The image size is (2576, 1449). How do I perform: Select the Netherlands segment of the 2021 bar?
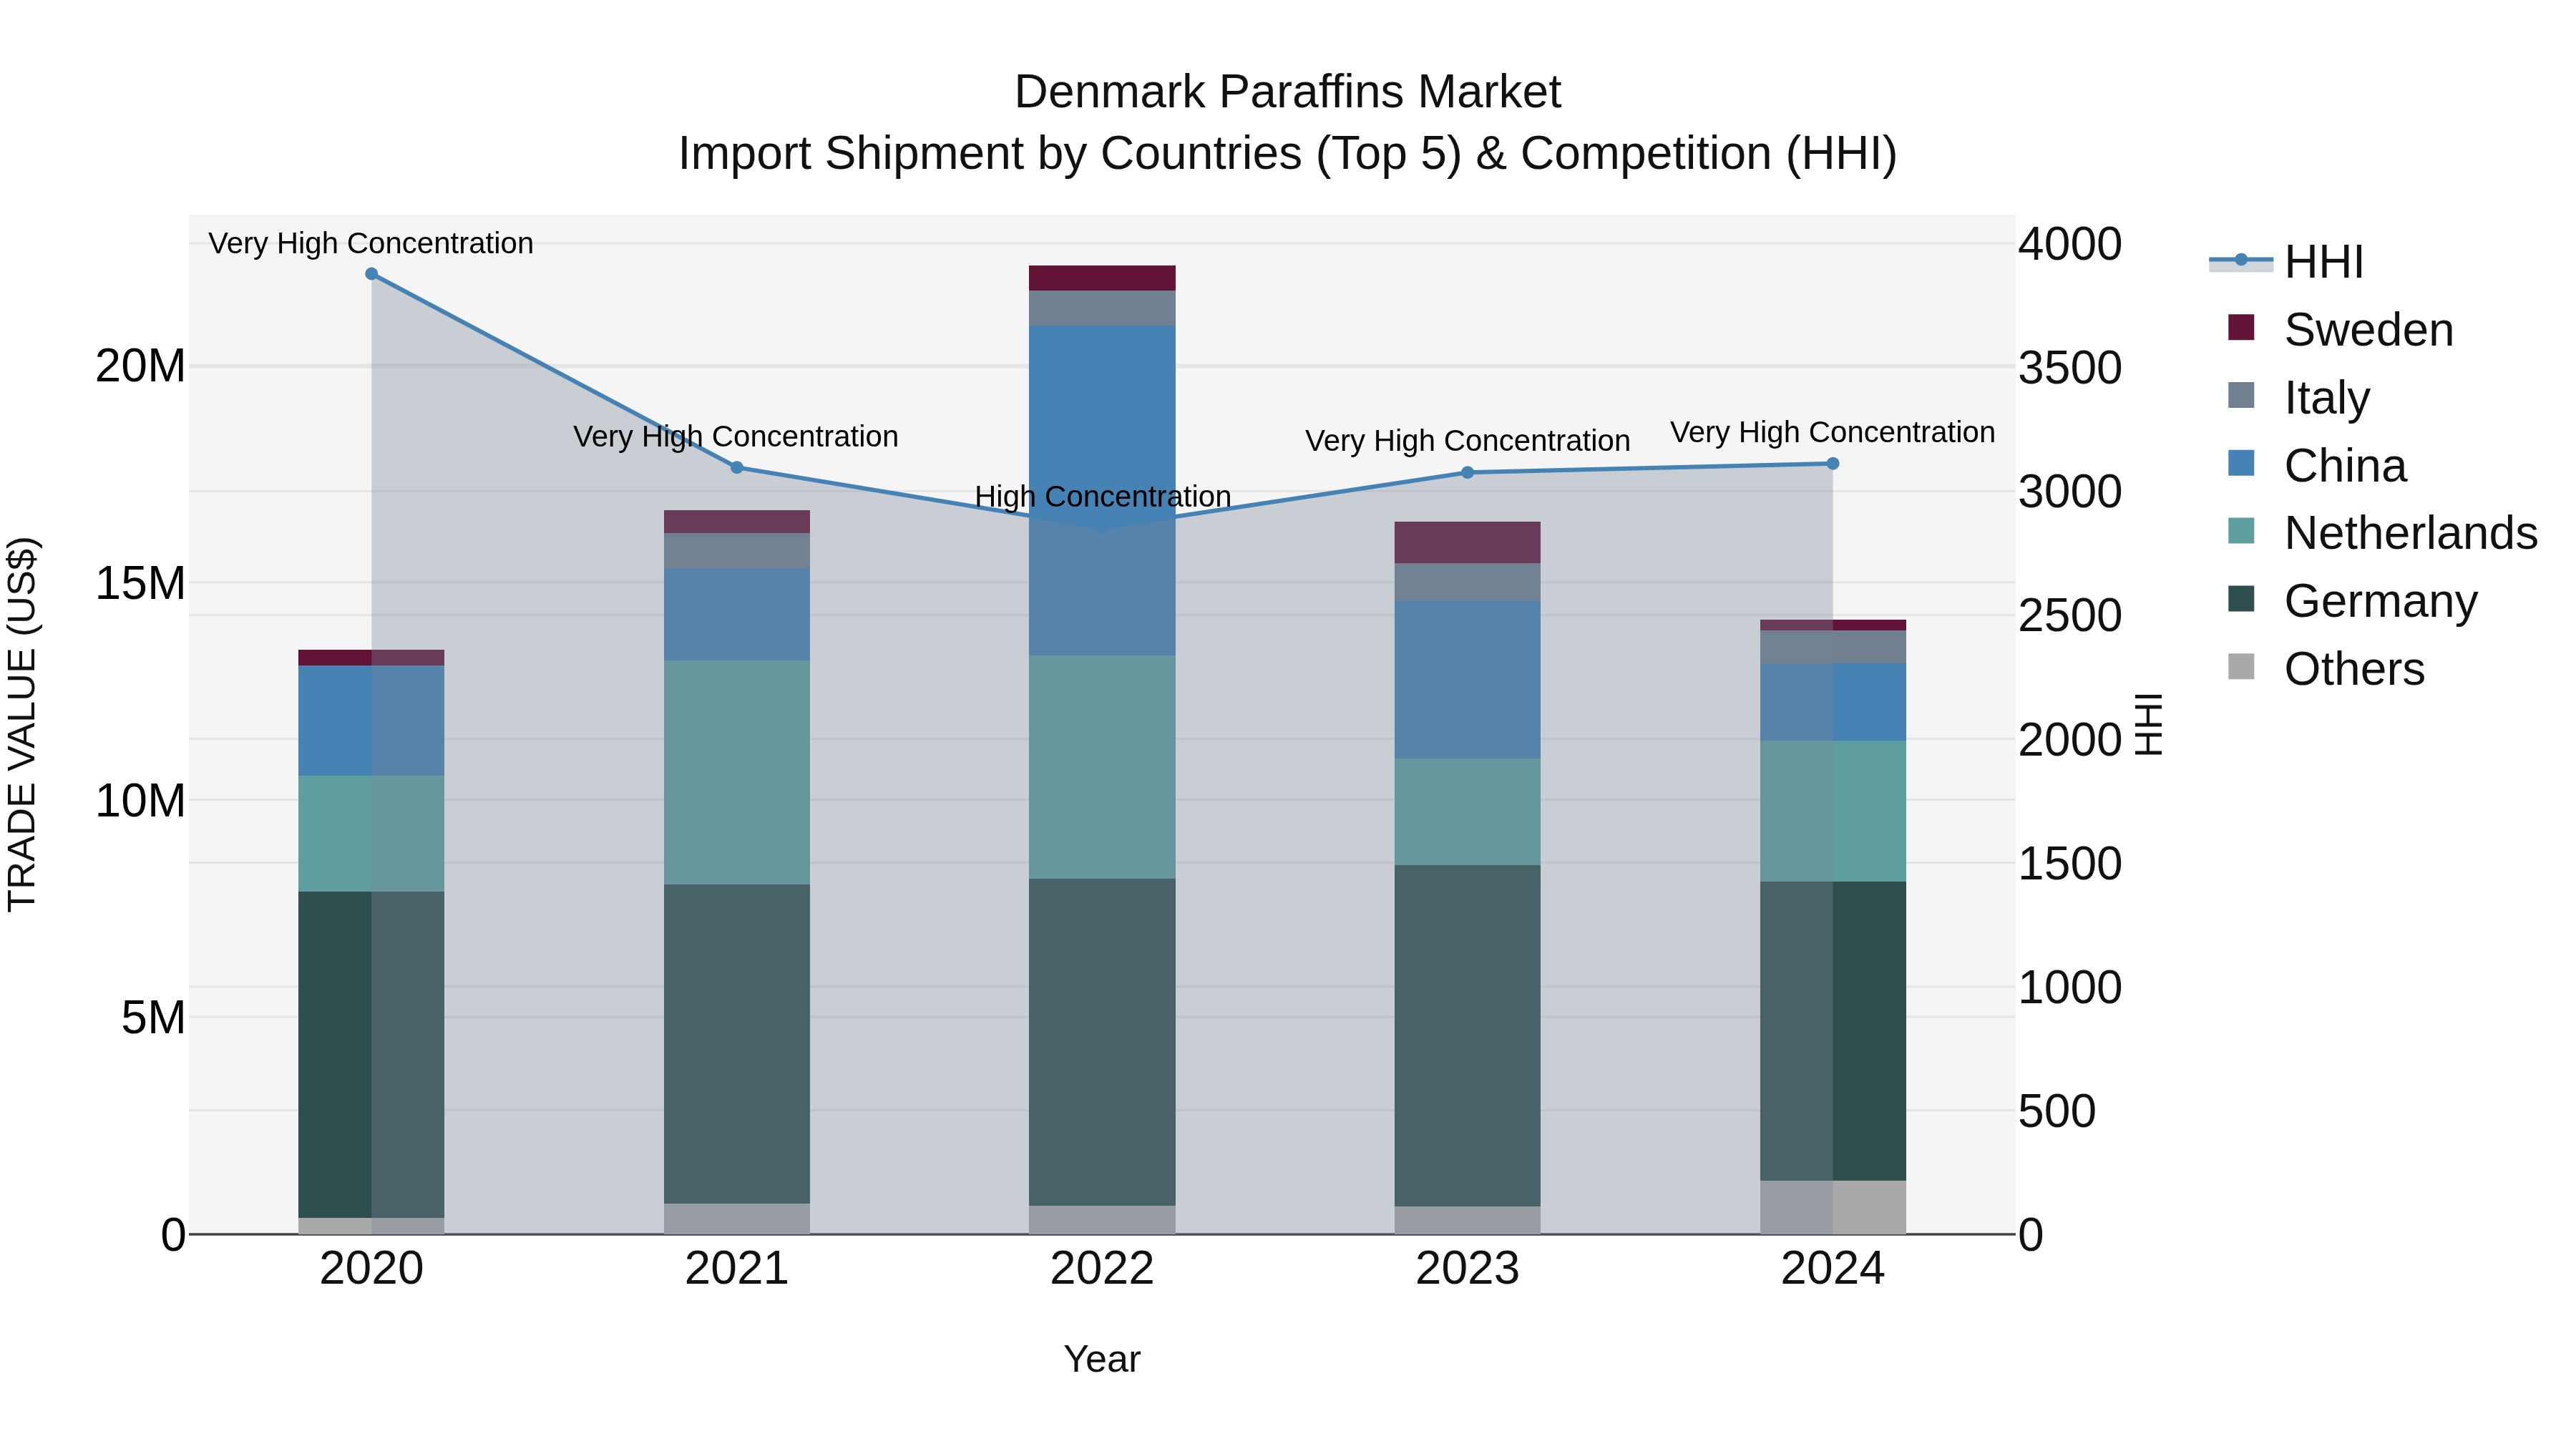[737, 772]
